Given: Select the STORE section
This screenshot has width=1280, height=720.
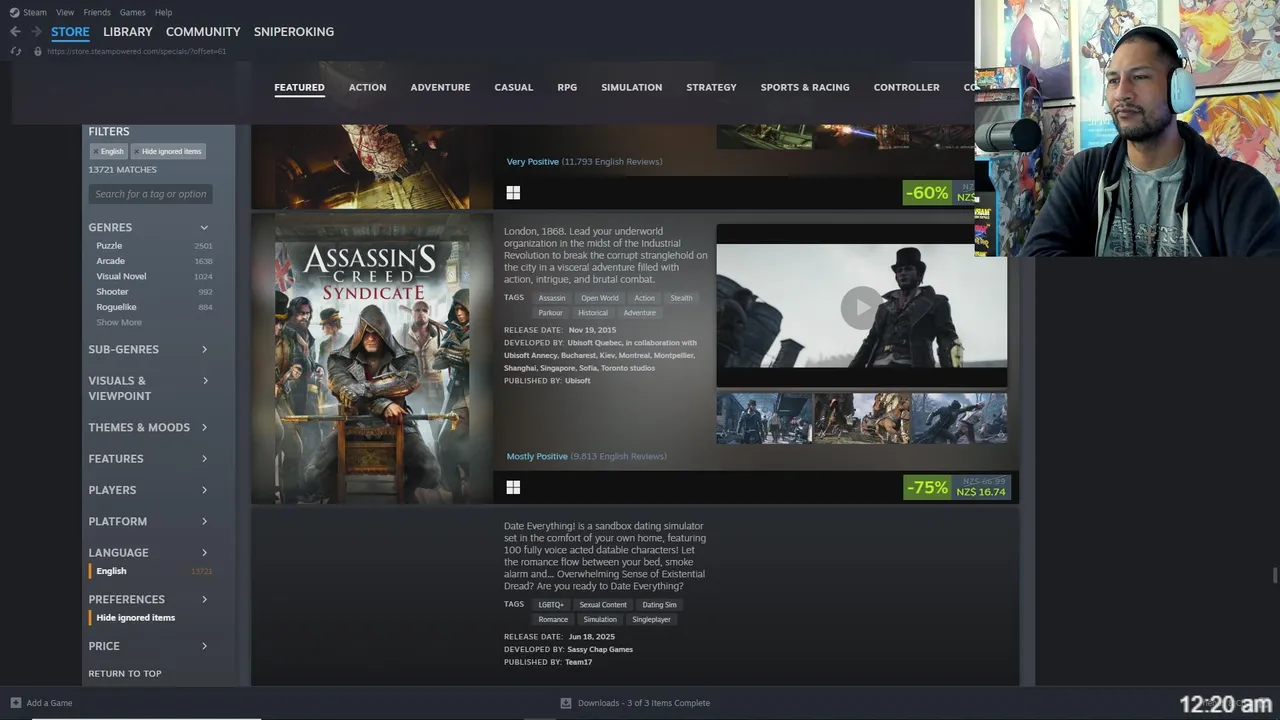Looking at the screenshot, I should pyautogui.click(x=70, y=32).
